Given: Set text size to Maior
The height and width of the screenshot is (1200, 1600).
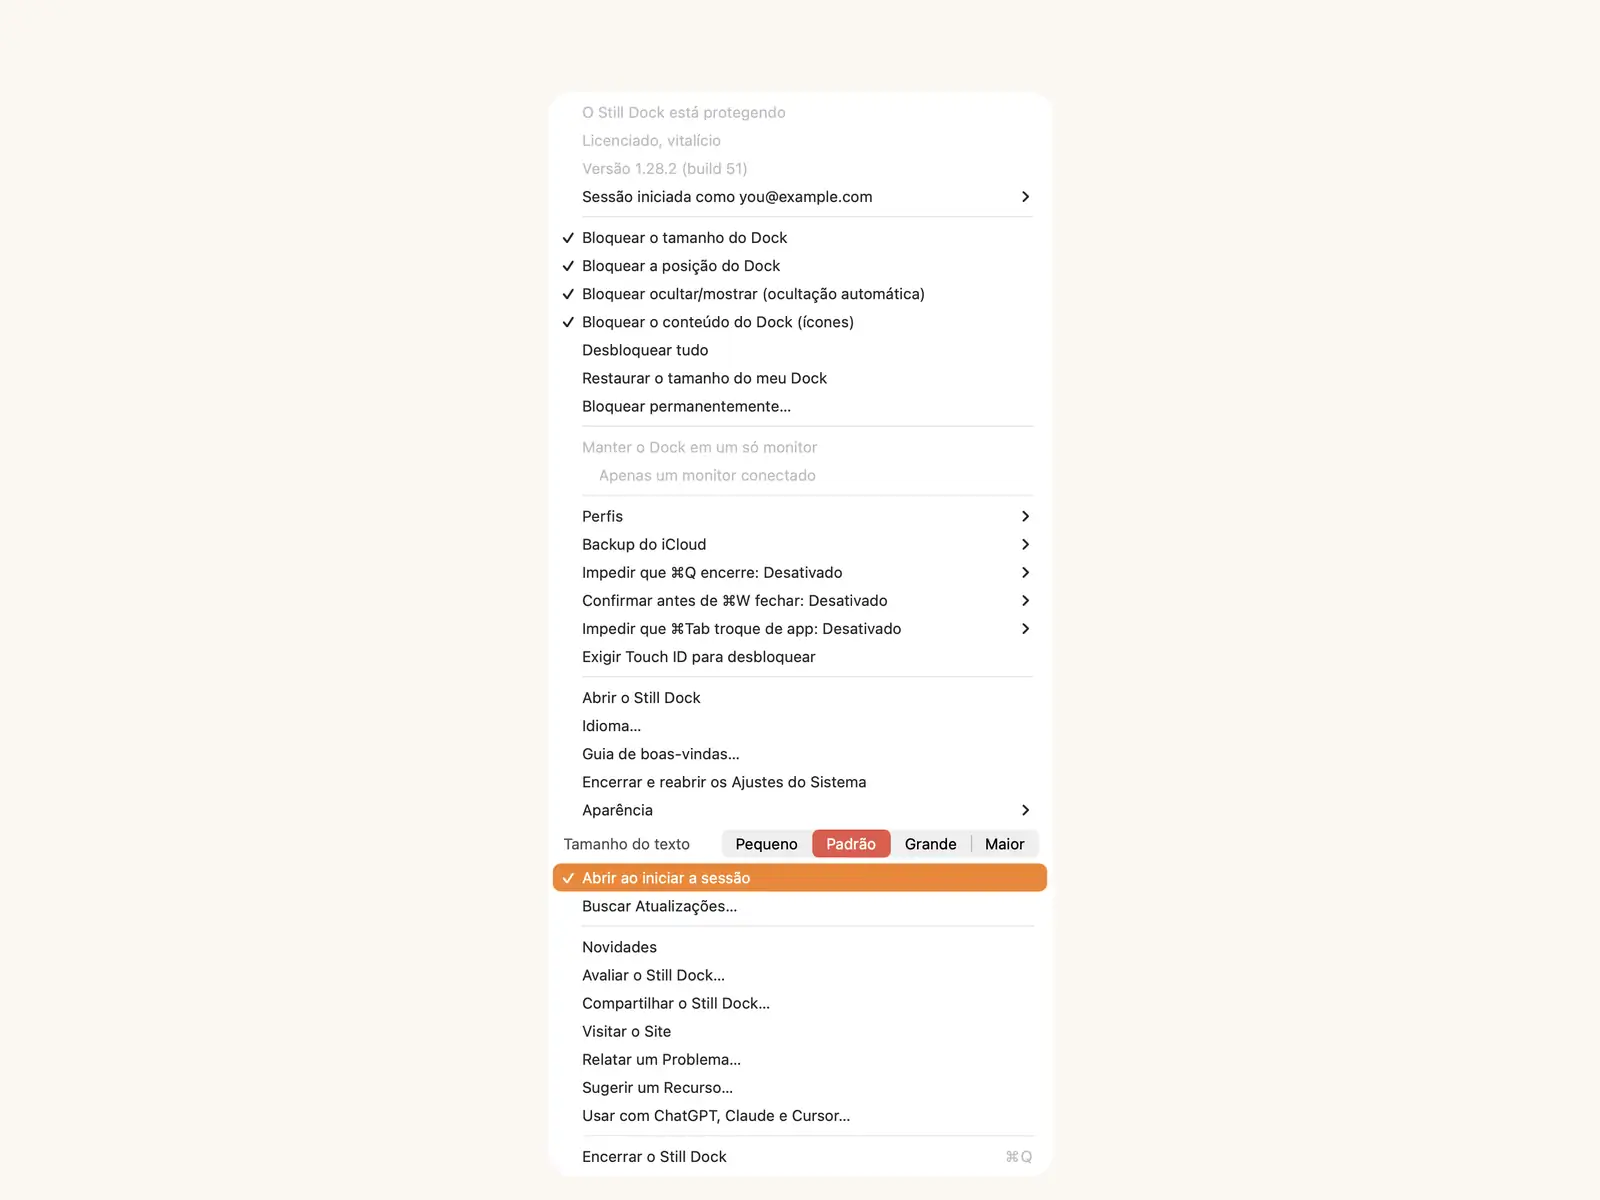Looking at the screenshot, I should click(x=1005, y=844).
